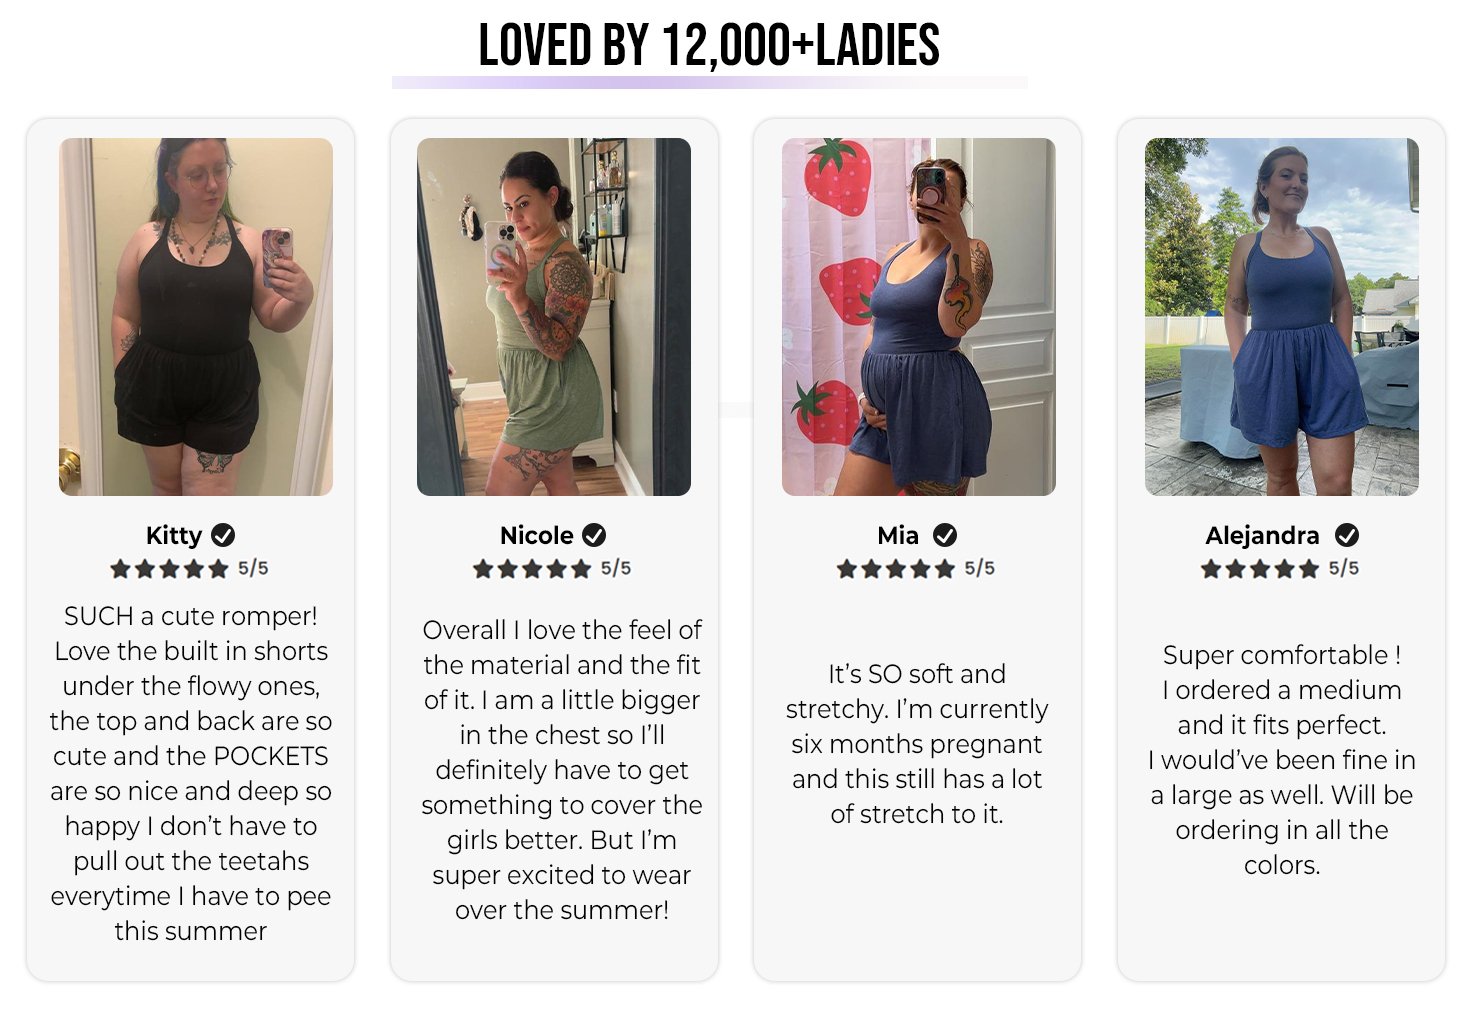Click Nicole's five-star rating icons
The width and height of the screenshot is (1473, 1034).
(533, 569)
